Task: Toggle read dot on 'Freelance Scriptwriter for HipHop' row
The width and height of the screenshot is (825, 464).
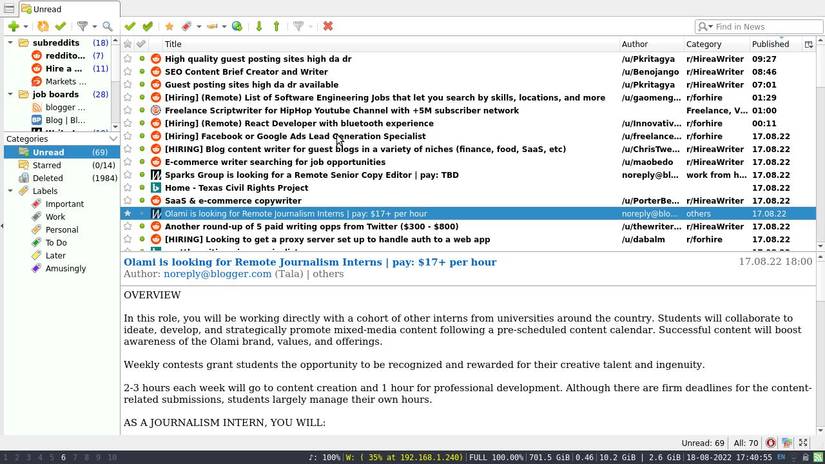Action: coord(142,110)
